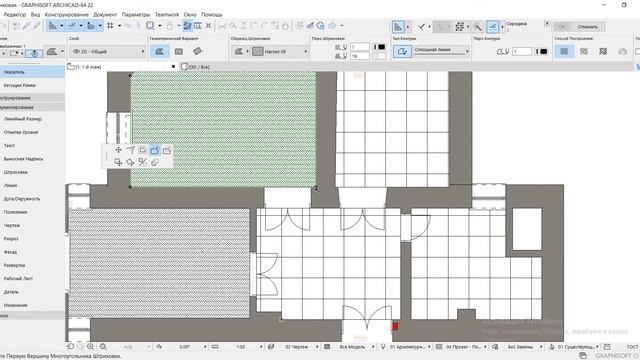Open the Окно menu
The height and width of the screenshot is (360, 640).
(x=190, y=15)
